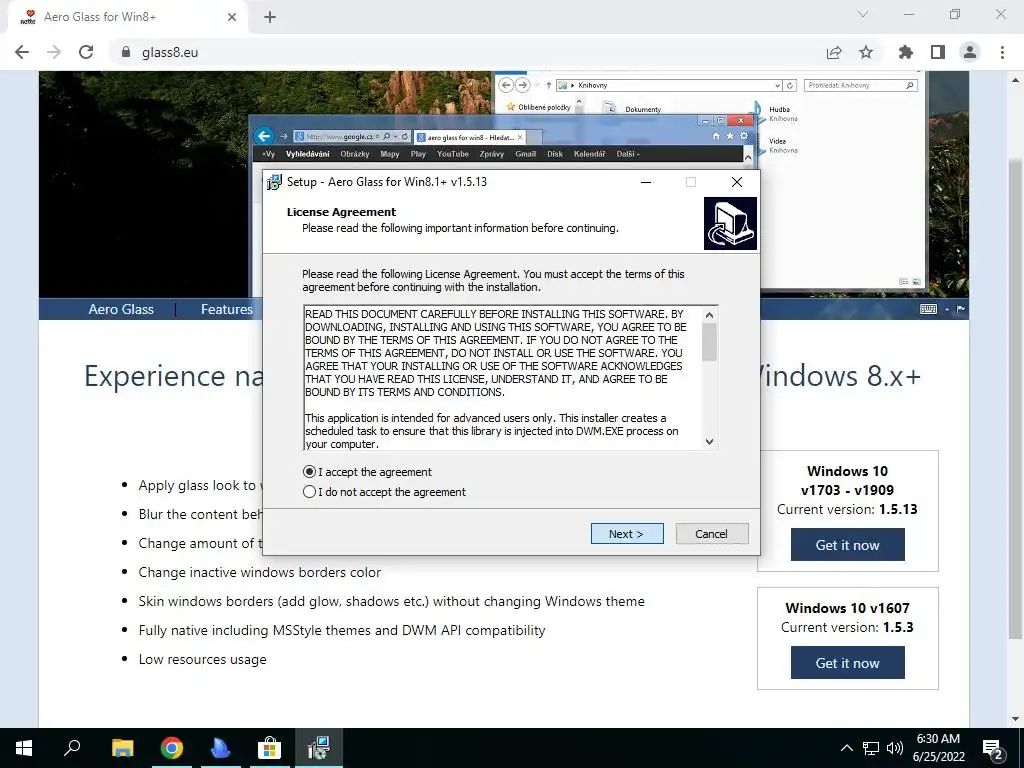Close the Setup dialog with X
Image resolution: width=1024 pixels, height=768 pixels.
pos(737,182)
